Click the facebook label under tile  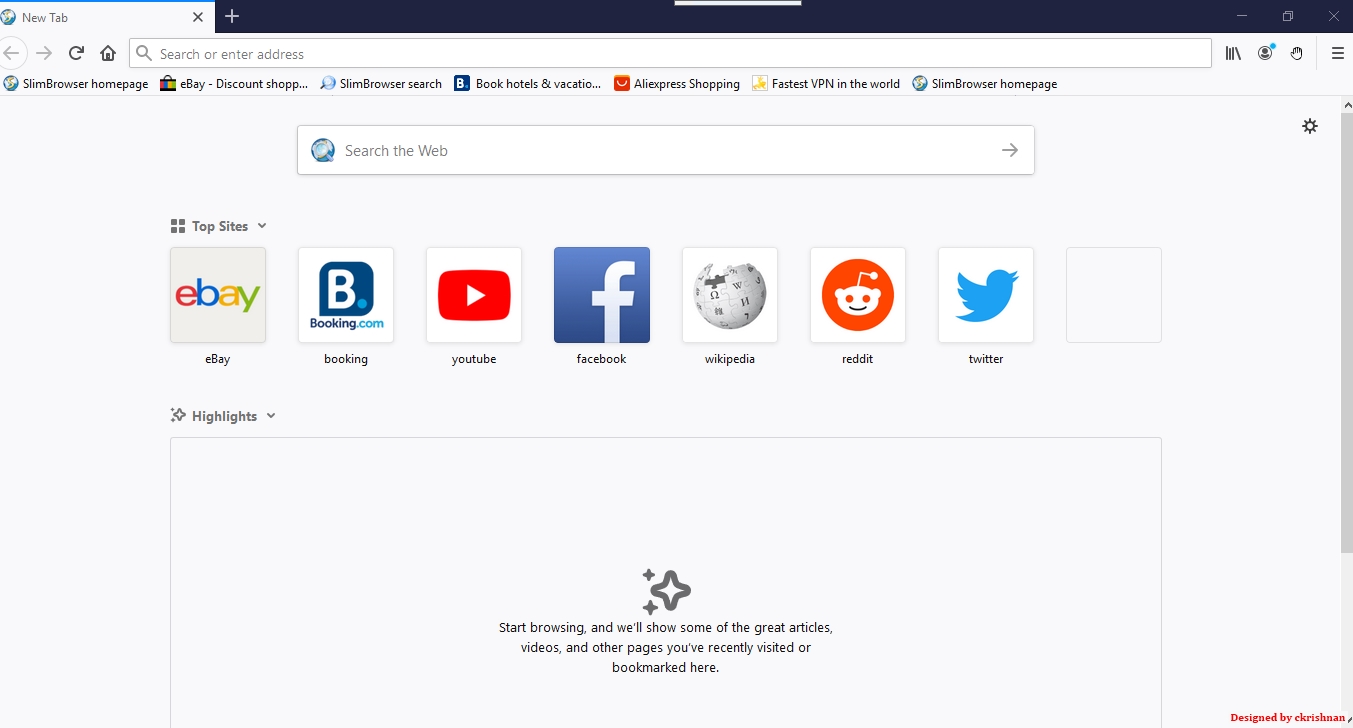pyautogui.click(x=602, y=359)
